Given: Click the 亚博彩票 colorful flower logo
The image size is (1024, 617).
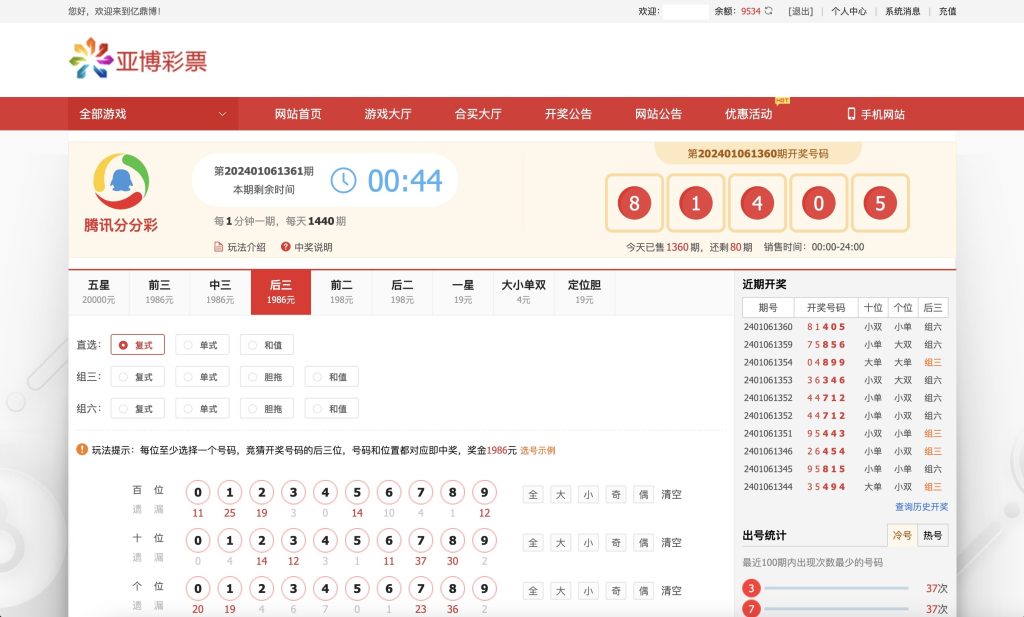Looking at the screenshot, I should [88, 59].
